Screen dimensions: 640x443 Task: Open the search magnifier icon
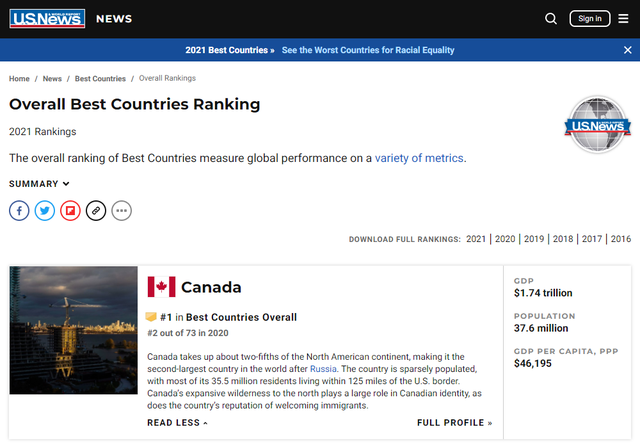pos(551,19)
